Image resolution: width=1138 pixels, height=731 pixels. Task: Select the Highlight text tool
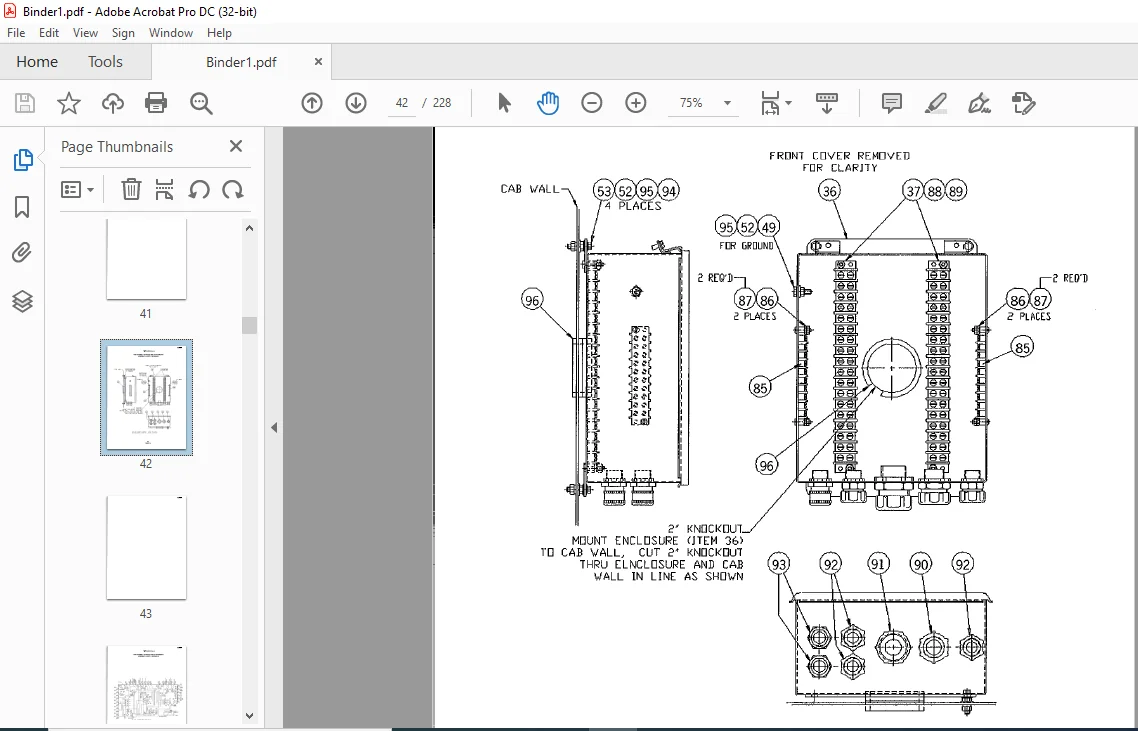[936, 103]
